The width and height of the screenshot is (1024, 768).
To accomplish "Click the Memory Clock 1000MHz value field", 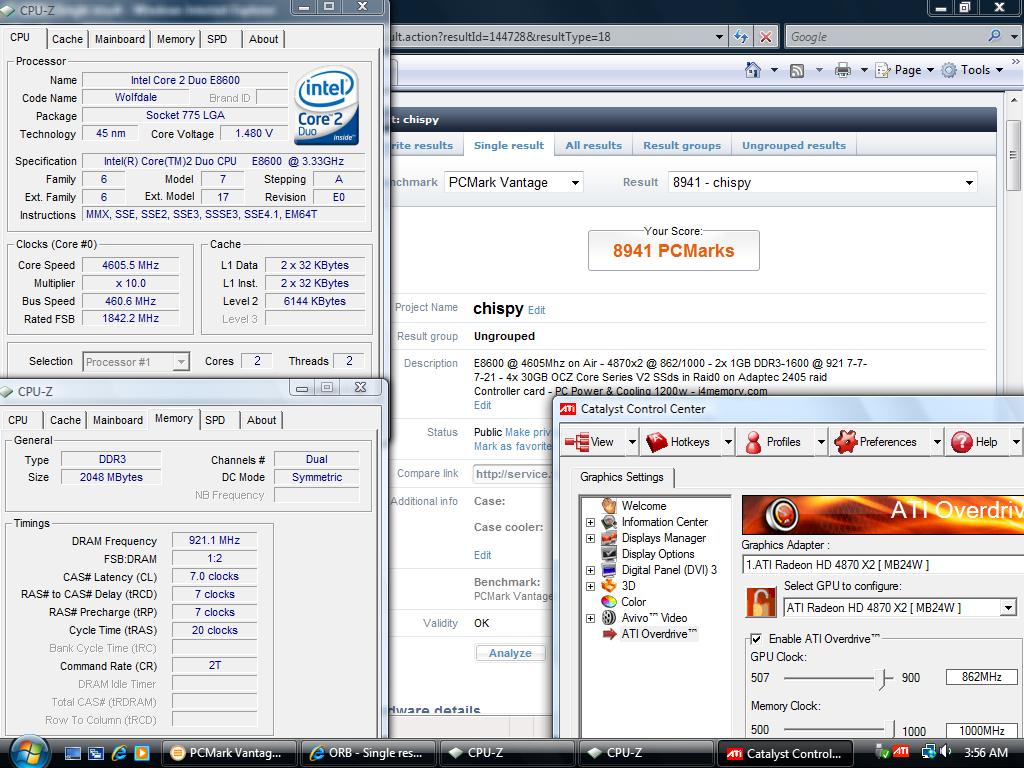I will pos(982,731).
